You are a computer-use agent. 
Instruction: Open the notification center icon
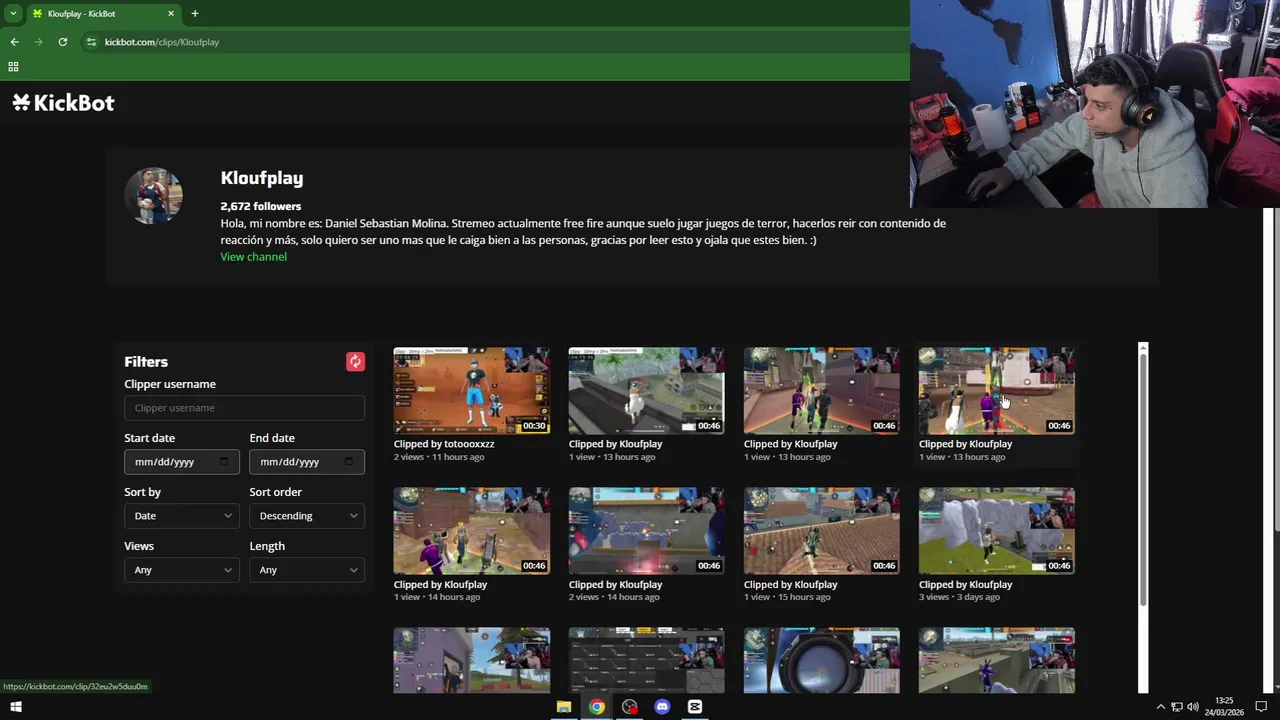pos(1261,707)
